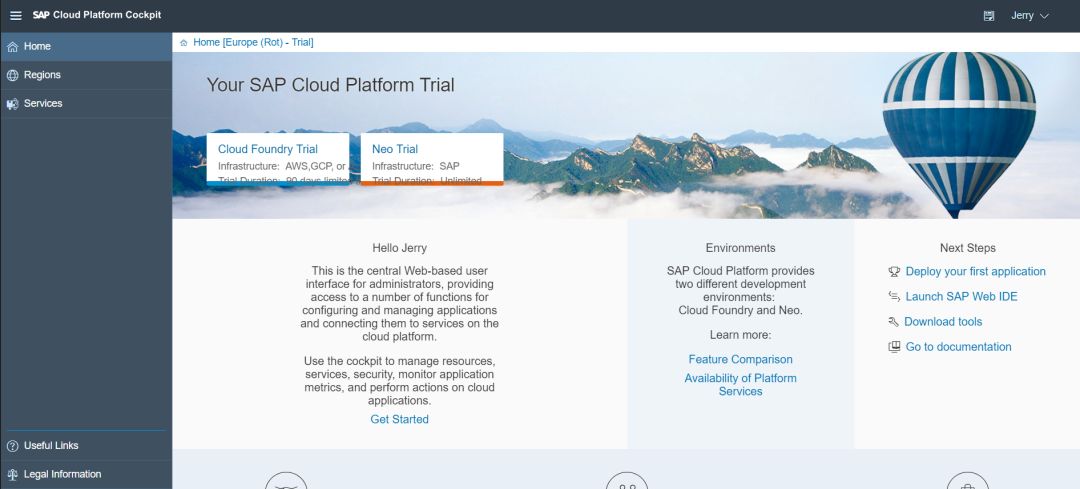
Task: Select Home in the sidebar
Action: click(x=86, y=46)
